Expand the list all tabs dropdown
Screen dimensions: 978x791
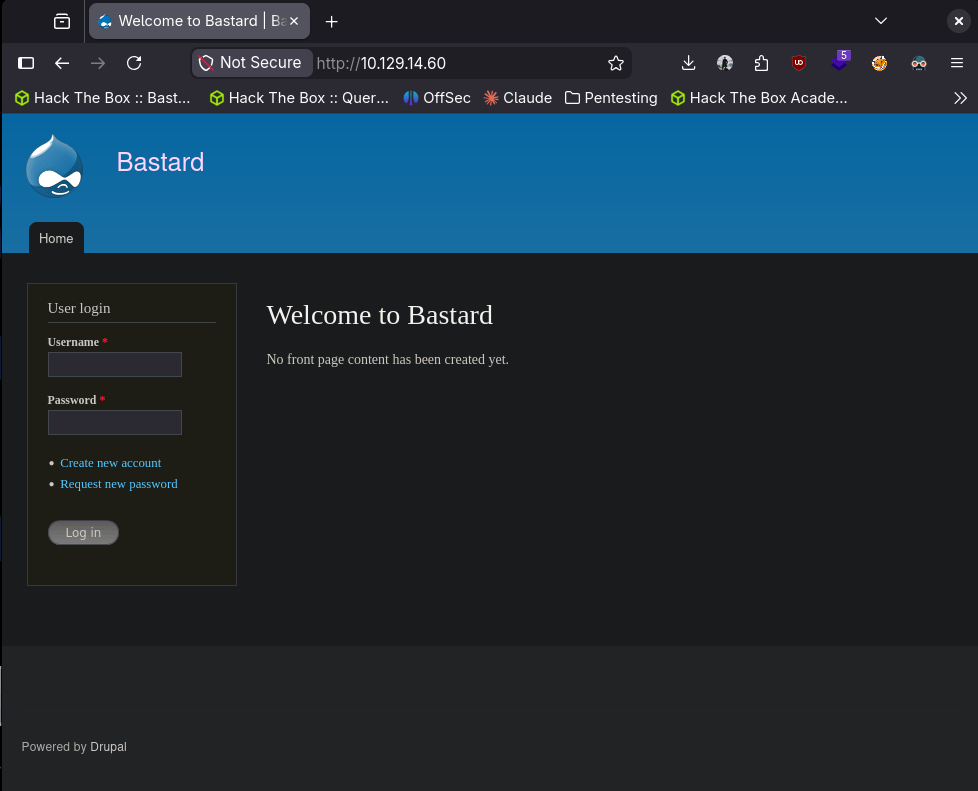pyautogui.click(x=881, y=21)
